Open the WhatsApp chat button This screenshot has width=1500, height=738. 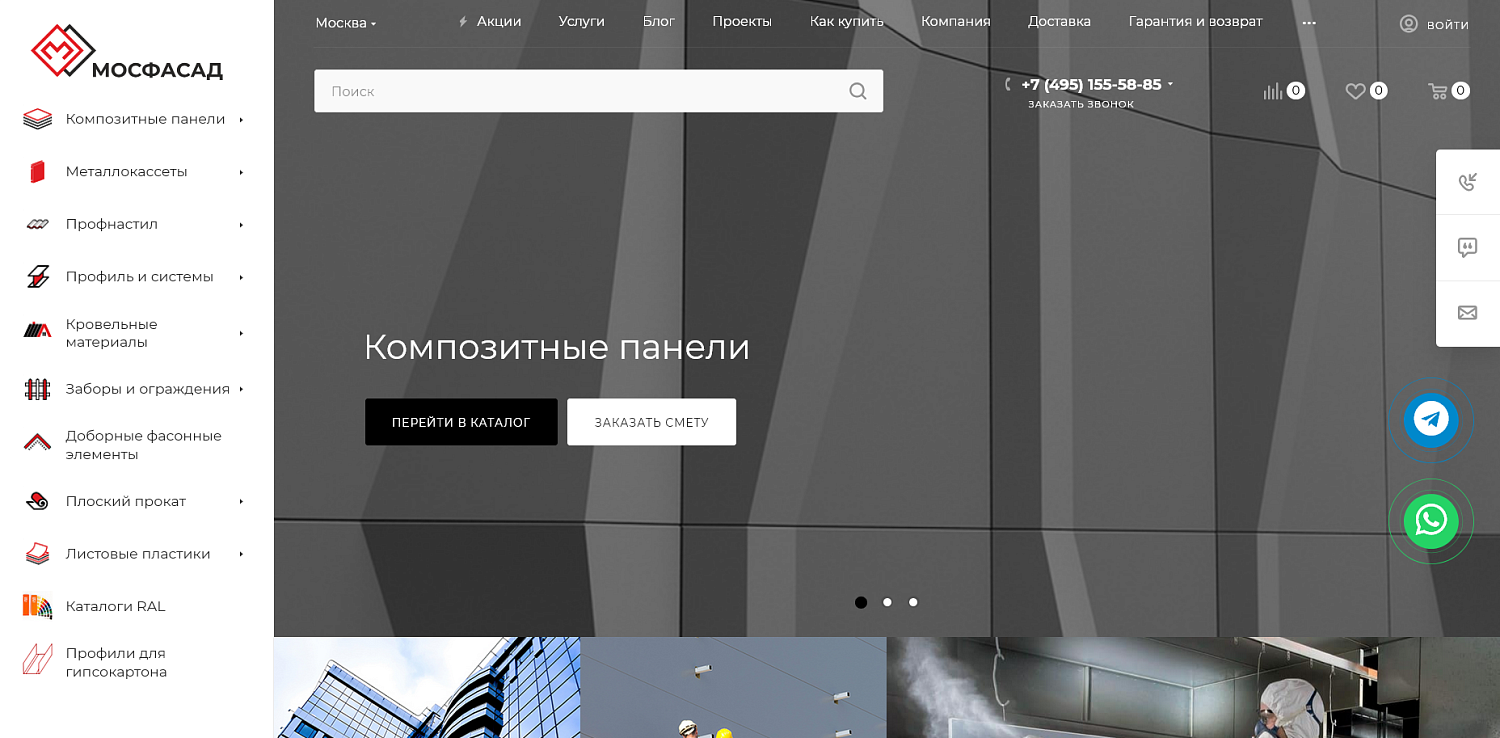coord(1431,521)
